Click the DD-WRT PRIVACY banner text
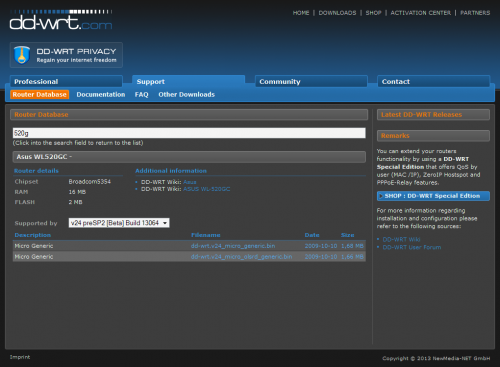 tap(76, 51)
